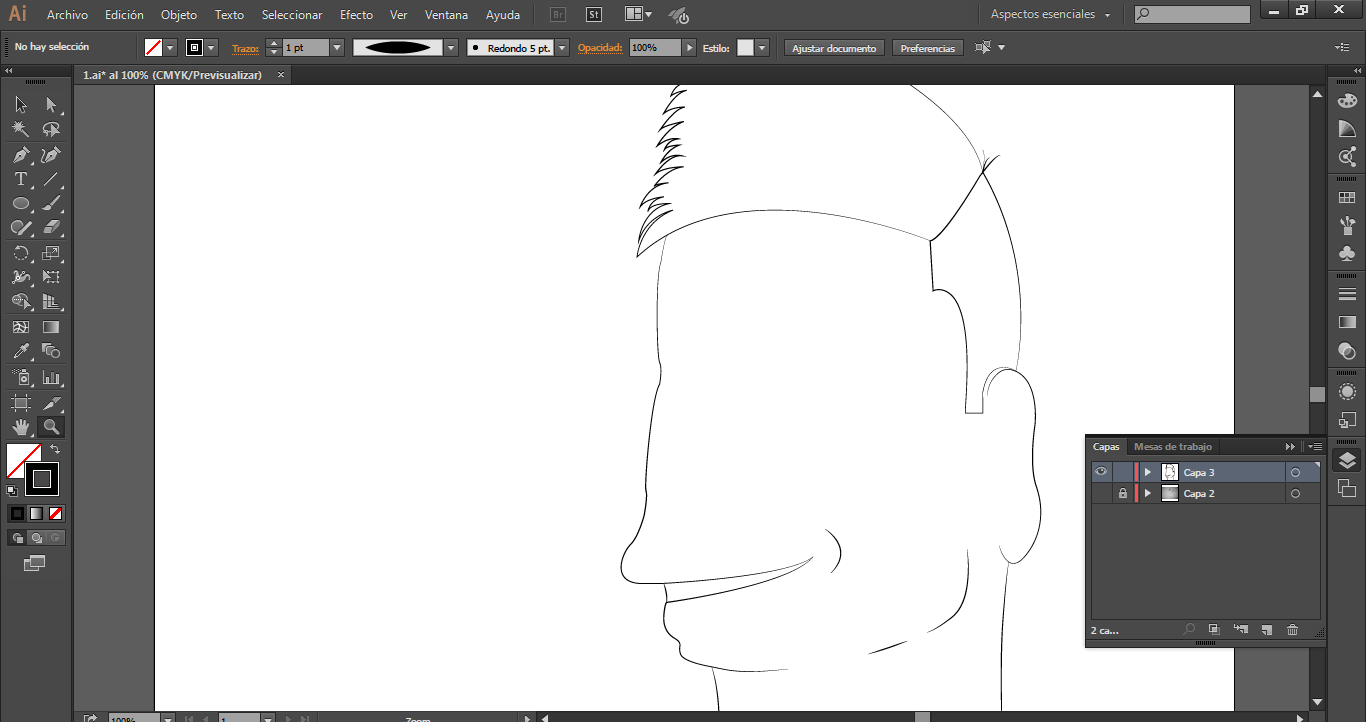This screenshot has width=1366, height=722.
Task: Open the Color panel palette icon
Action: [x=1347, y=101]
